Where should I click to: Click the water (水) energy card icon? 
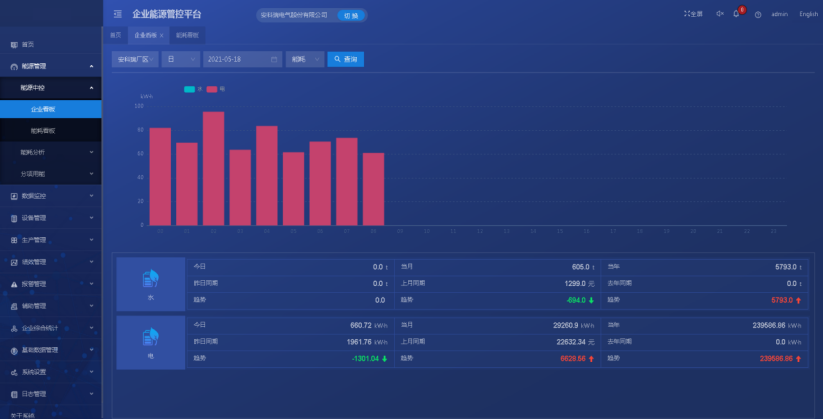(151, 278)
